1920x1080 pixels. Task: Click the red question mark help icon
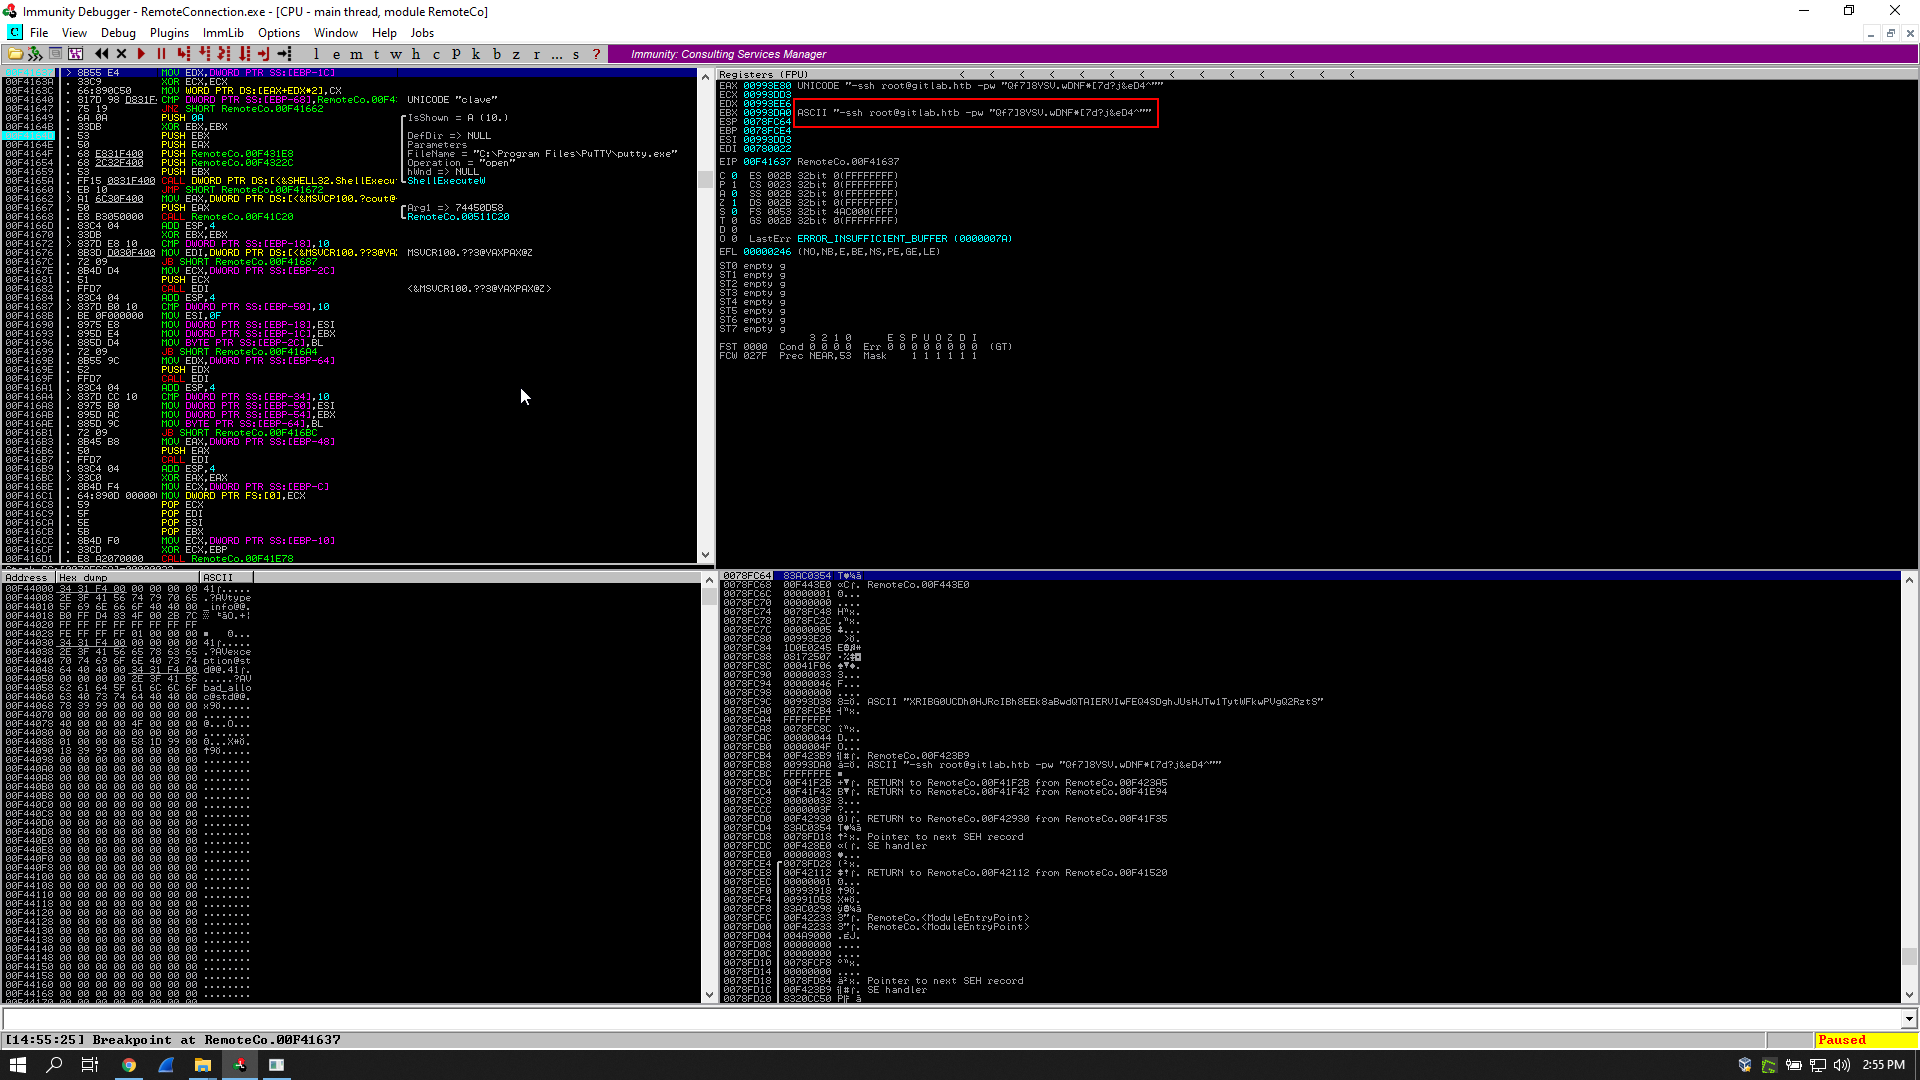pyautogui.click(x=596, y=54)
